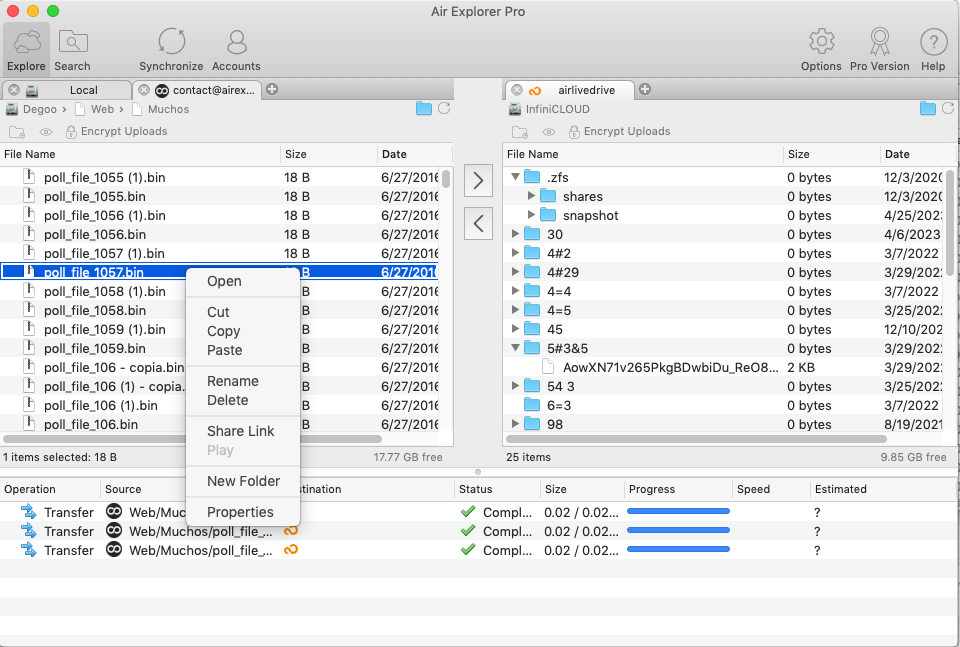Choose New Folder from the context menu
Image resolution: width=960 pixels, height=647 pixels.
(x=244, y=481)
